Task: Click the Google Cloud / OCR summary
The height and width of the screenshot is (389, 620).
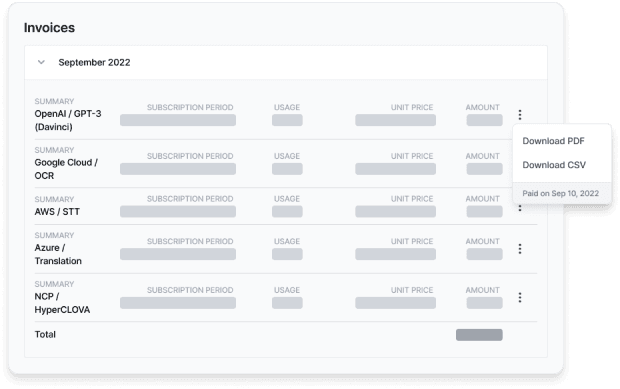Action: (x=66, y=169)
